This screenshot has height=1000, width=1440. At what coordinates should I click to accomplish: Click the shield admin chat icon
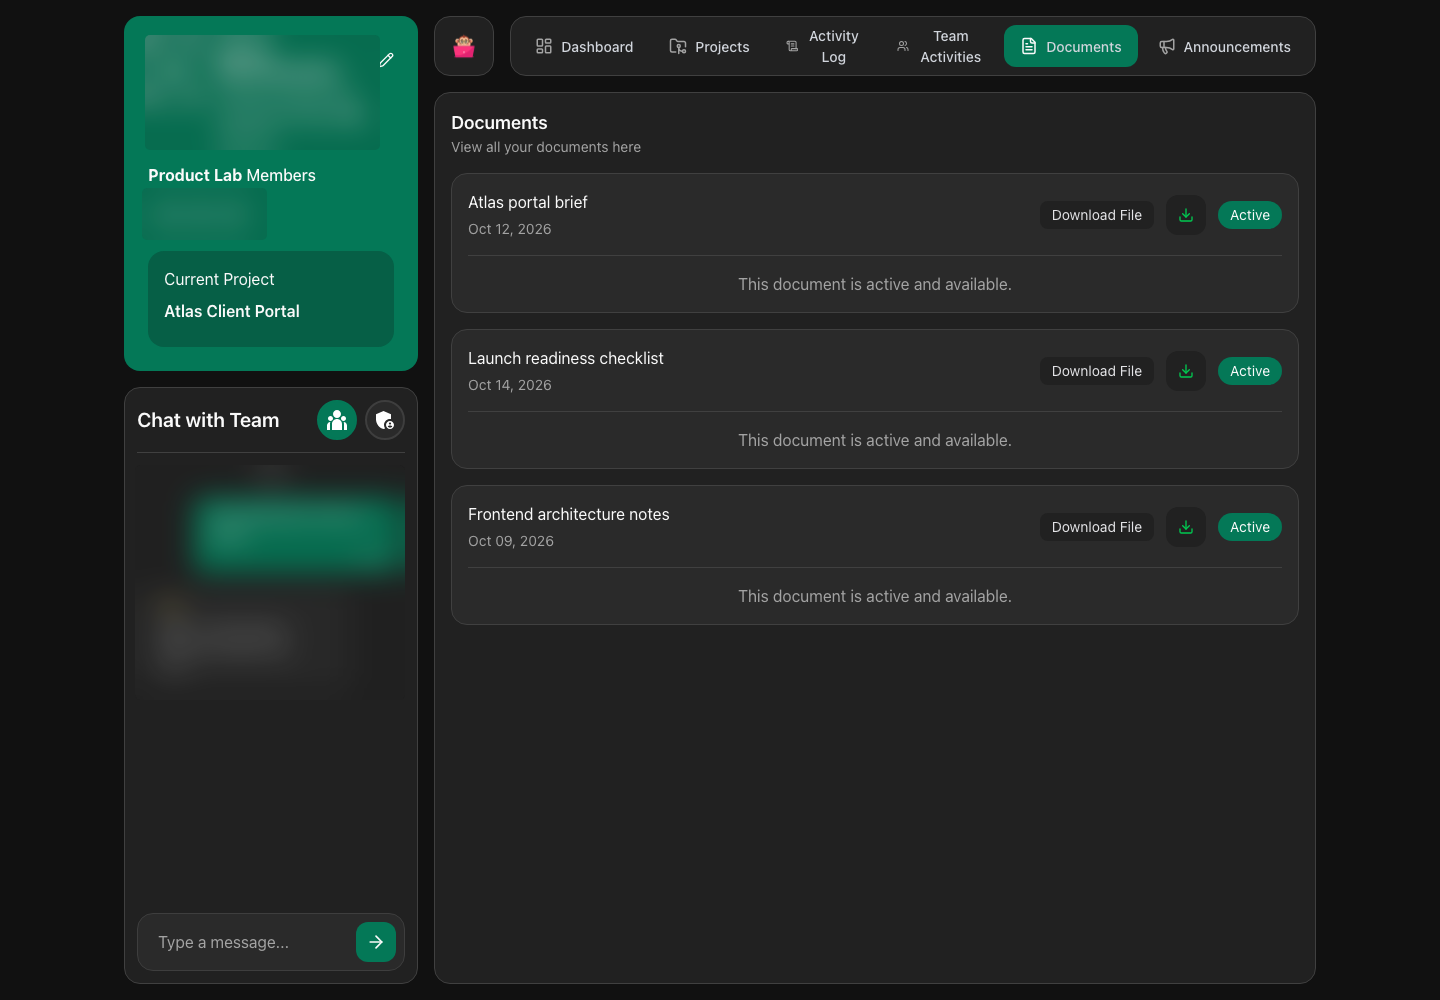click(385, 420)
